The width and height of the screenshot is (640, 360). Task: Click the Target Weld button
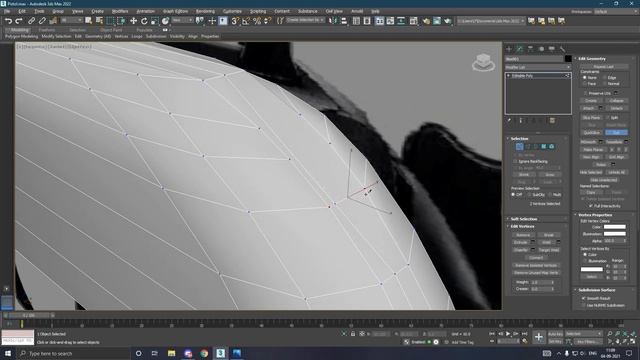click(549, 250)
